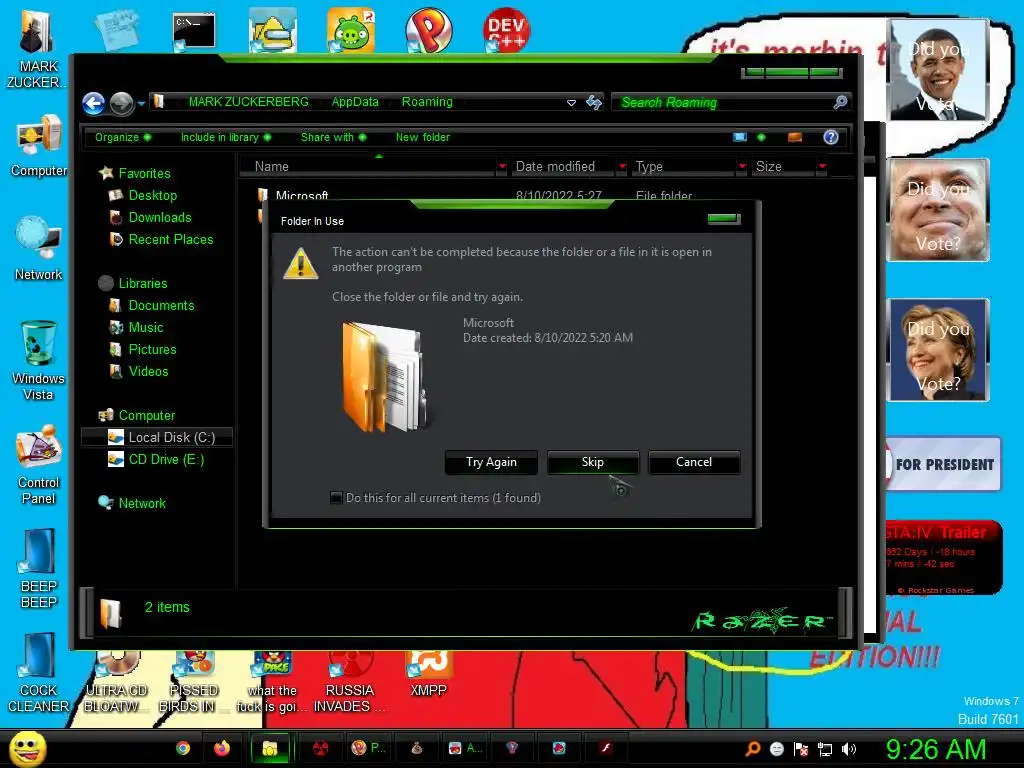
Task: Open the money bag taskbar item
Action: [x=416, y=748]
